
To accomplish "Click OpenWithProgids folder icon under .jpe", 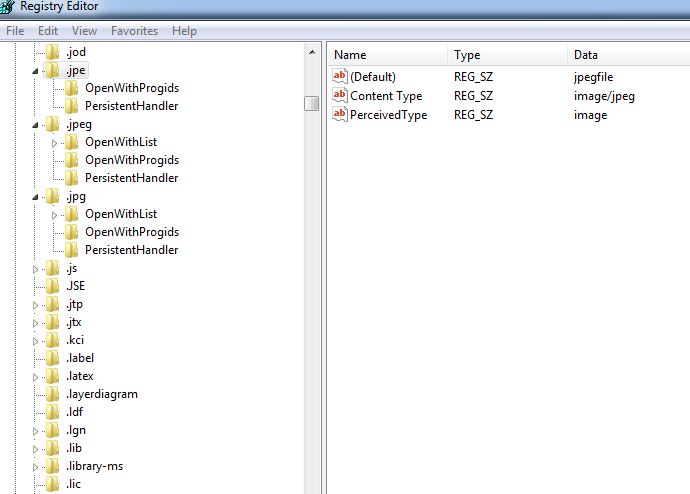I will tap(71, 88).
